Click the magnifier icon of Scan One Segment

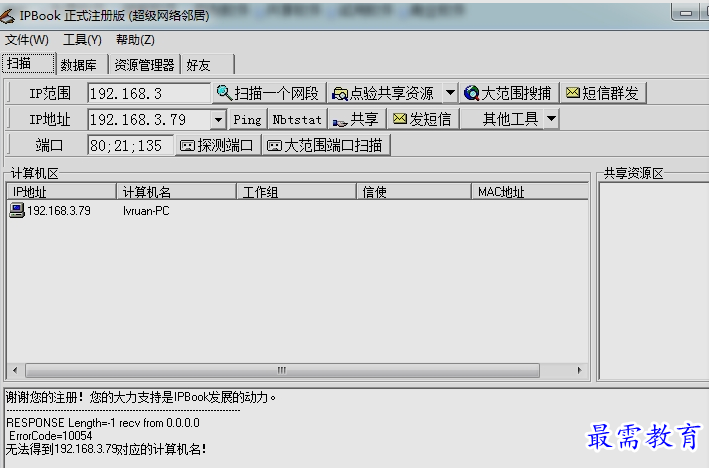pos(224,93)
